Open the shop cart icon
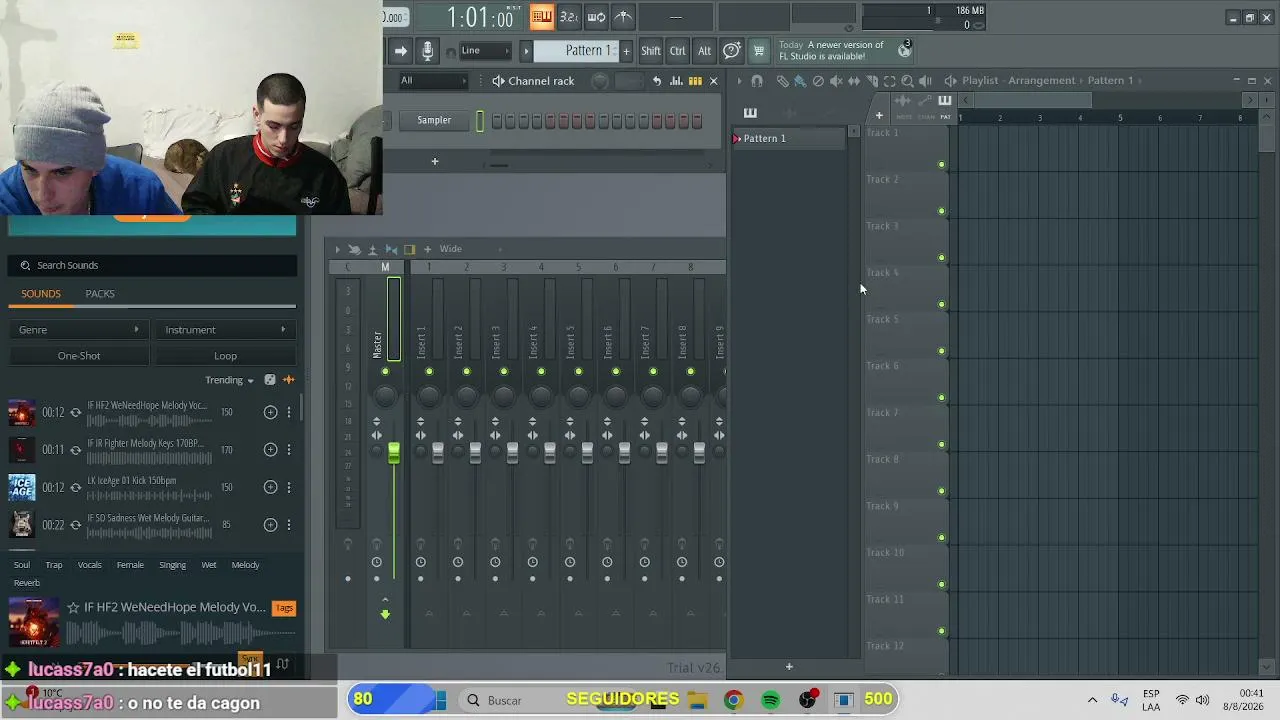 pos(759,51)
